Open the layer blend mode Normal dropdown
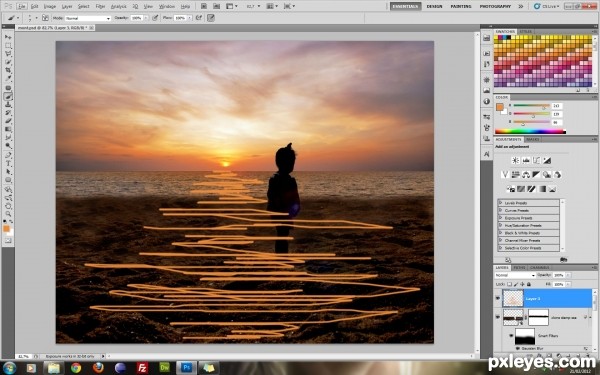The width and height of the screenshot is (600, 375). pyautogui.click(x=515, y=275)
